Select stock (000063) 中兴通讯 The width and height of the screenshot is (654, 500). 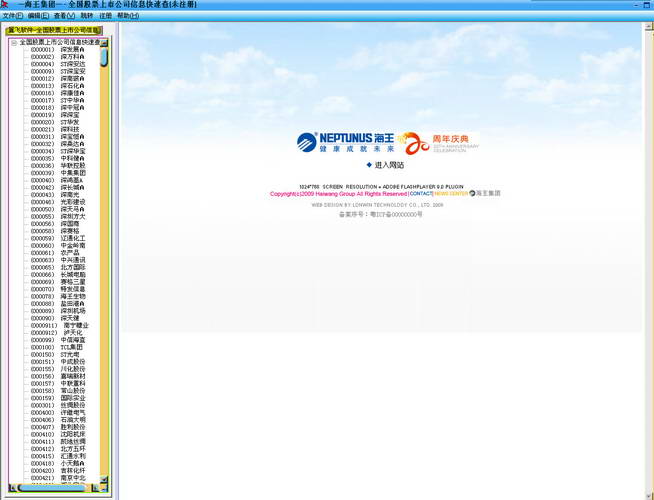pos(58,260)
